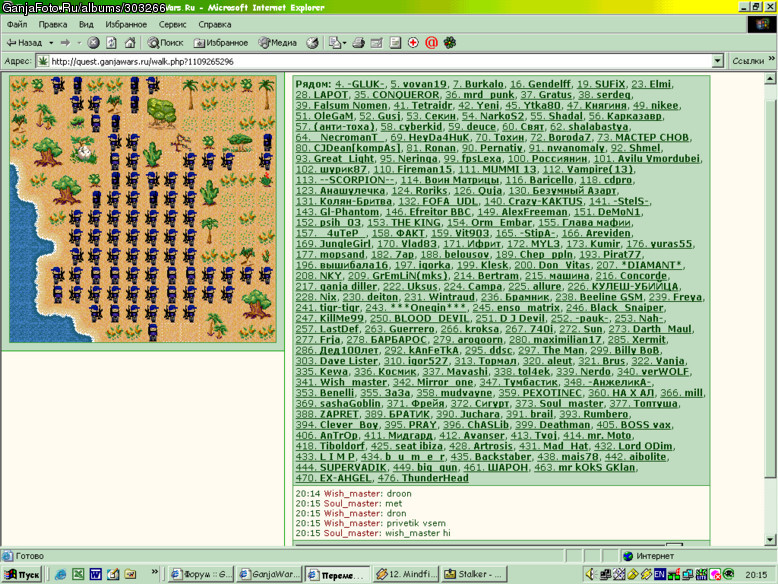Click the Edit page toolbar icon

[377, 43]
